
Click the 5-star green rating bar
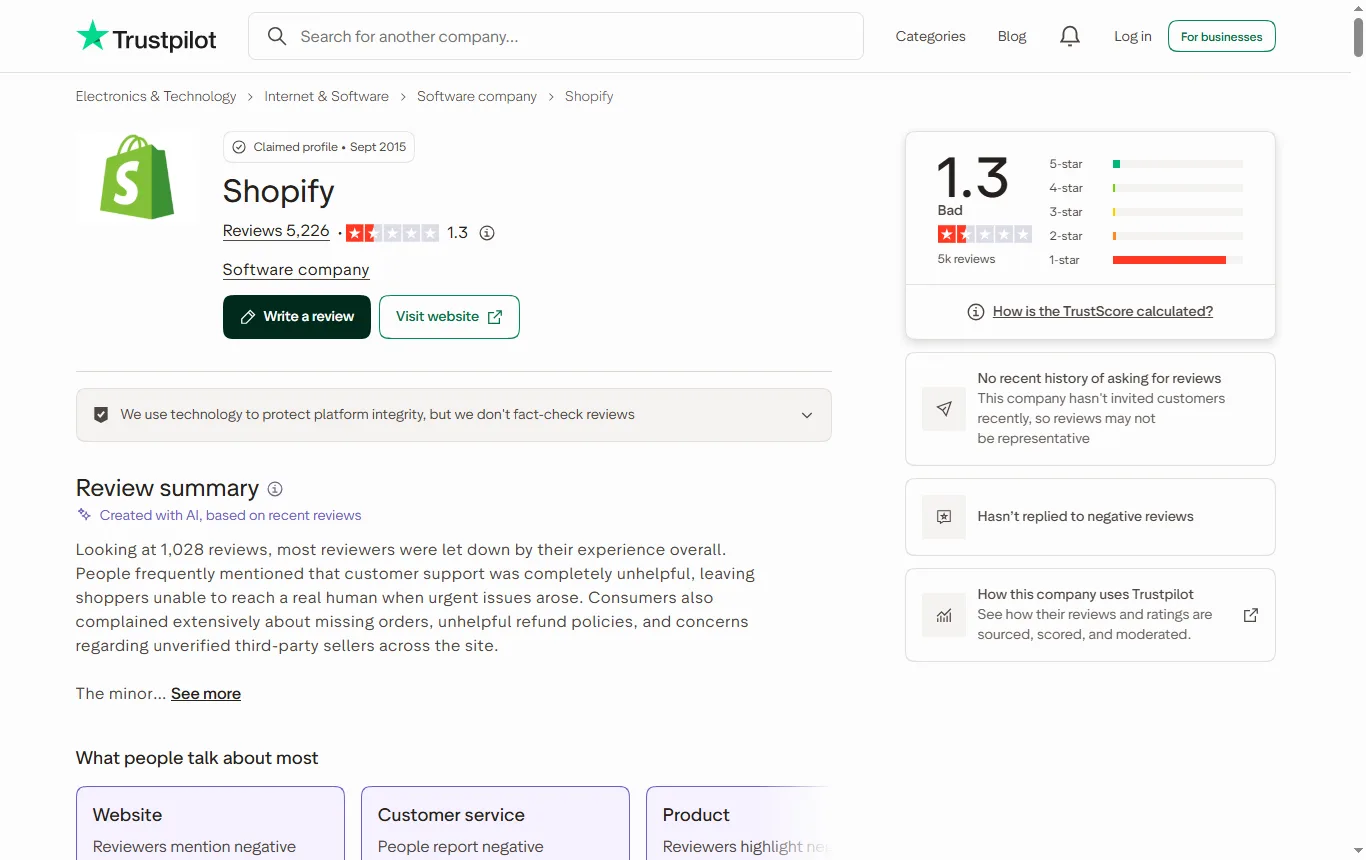(x=1116, y=164)
